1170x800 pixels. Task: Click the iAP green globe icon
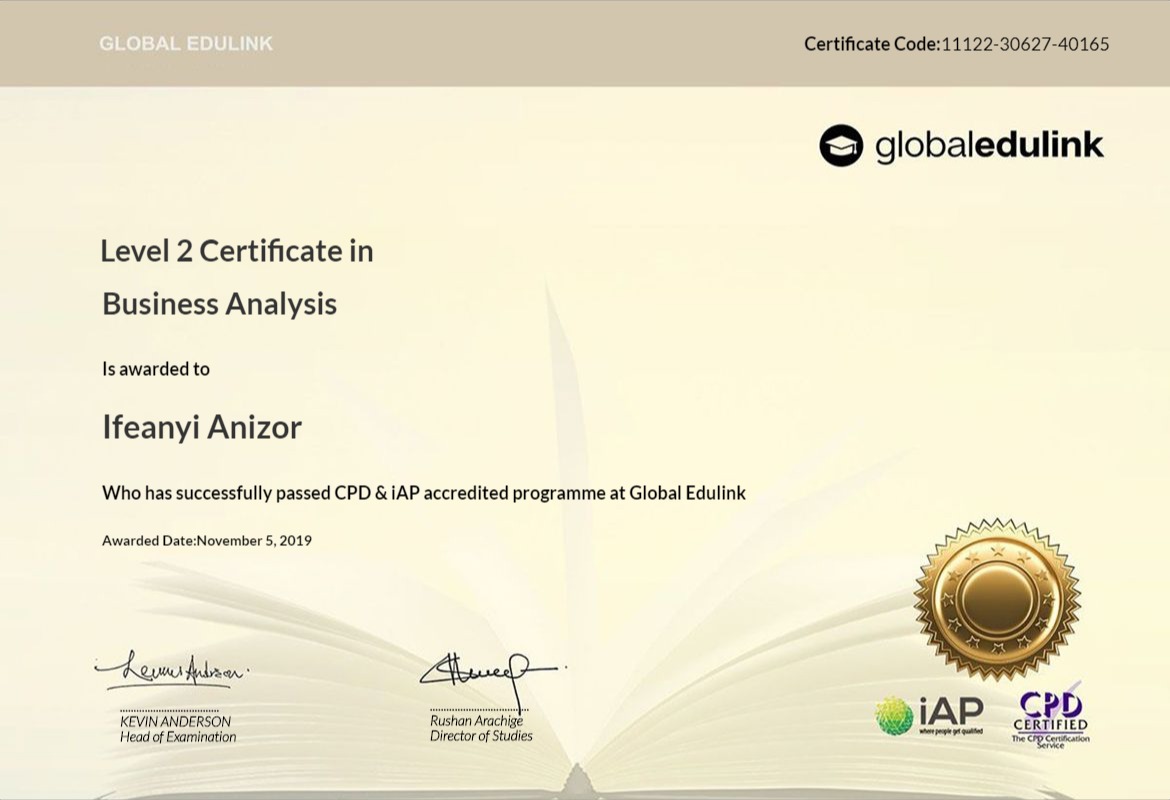pos(894,716)
